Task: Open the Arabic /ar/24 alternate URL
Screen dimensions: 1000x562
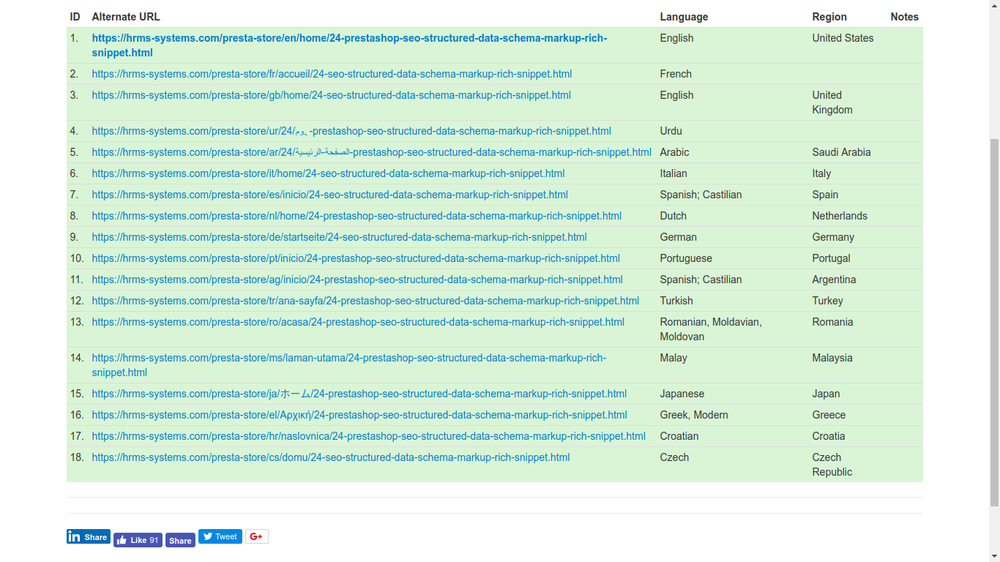Action: coord(371,152)
